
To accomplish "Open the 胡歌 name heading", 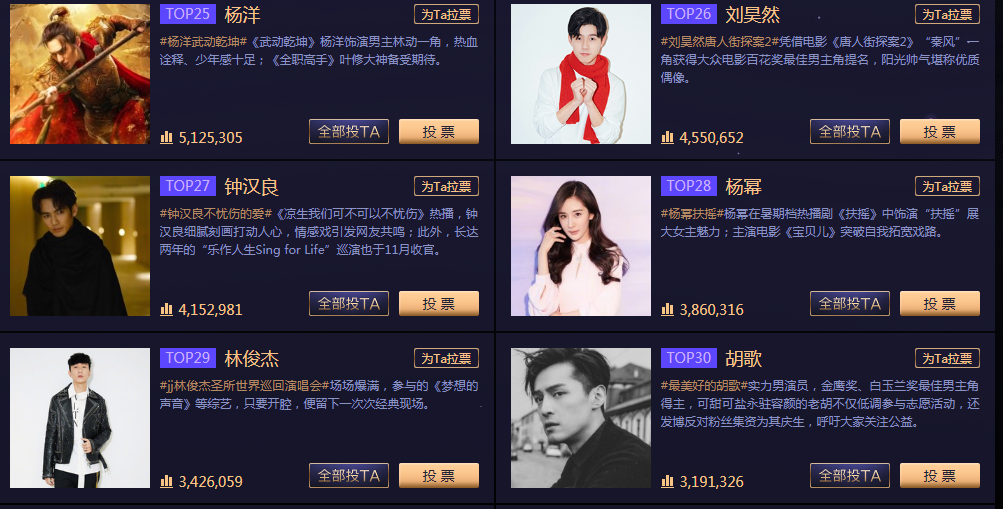I will tap(743, 359).
